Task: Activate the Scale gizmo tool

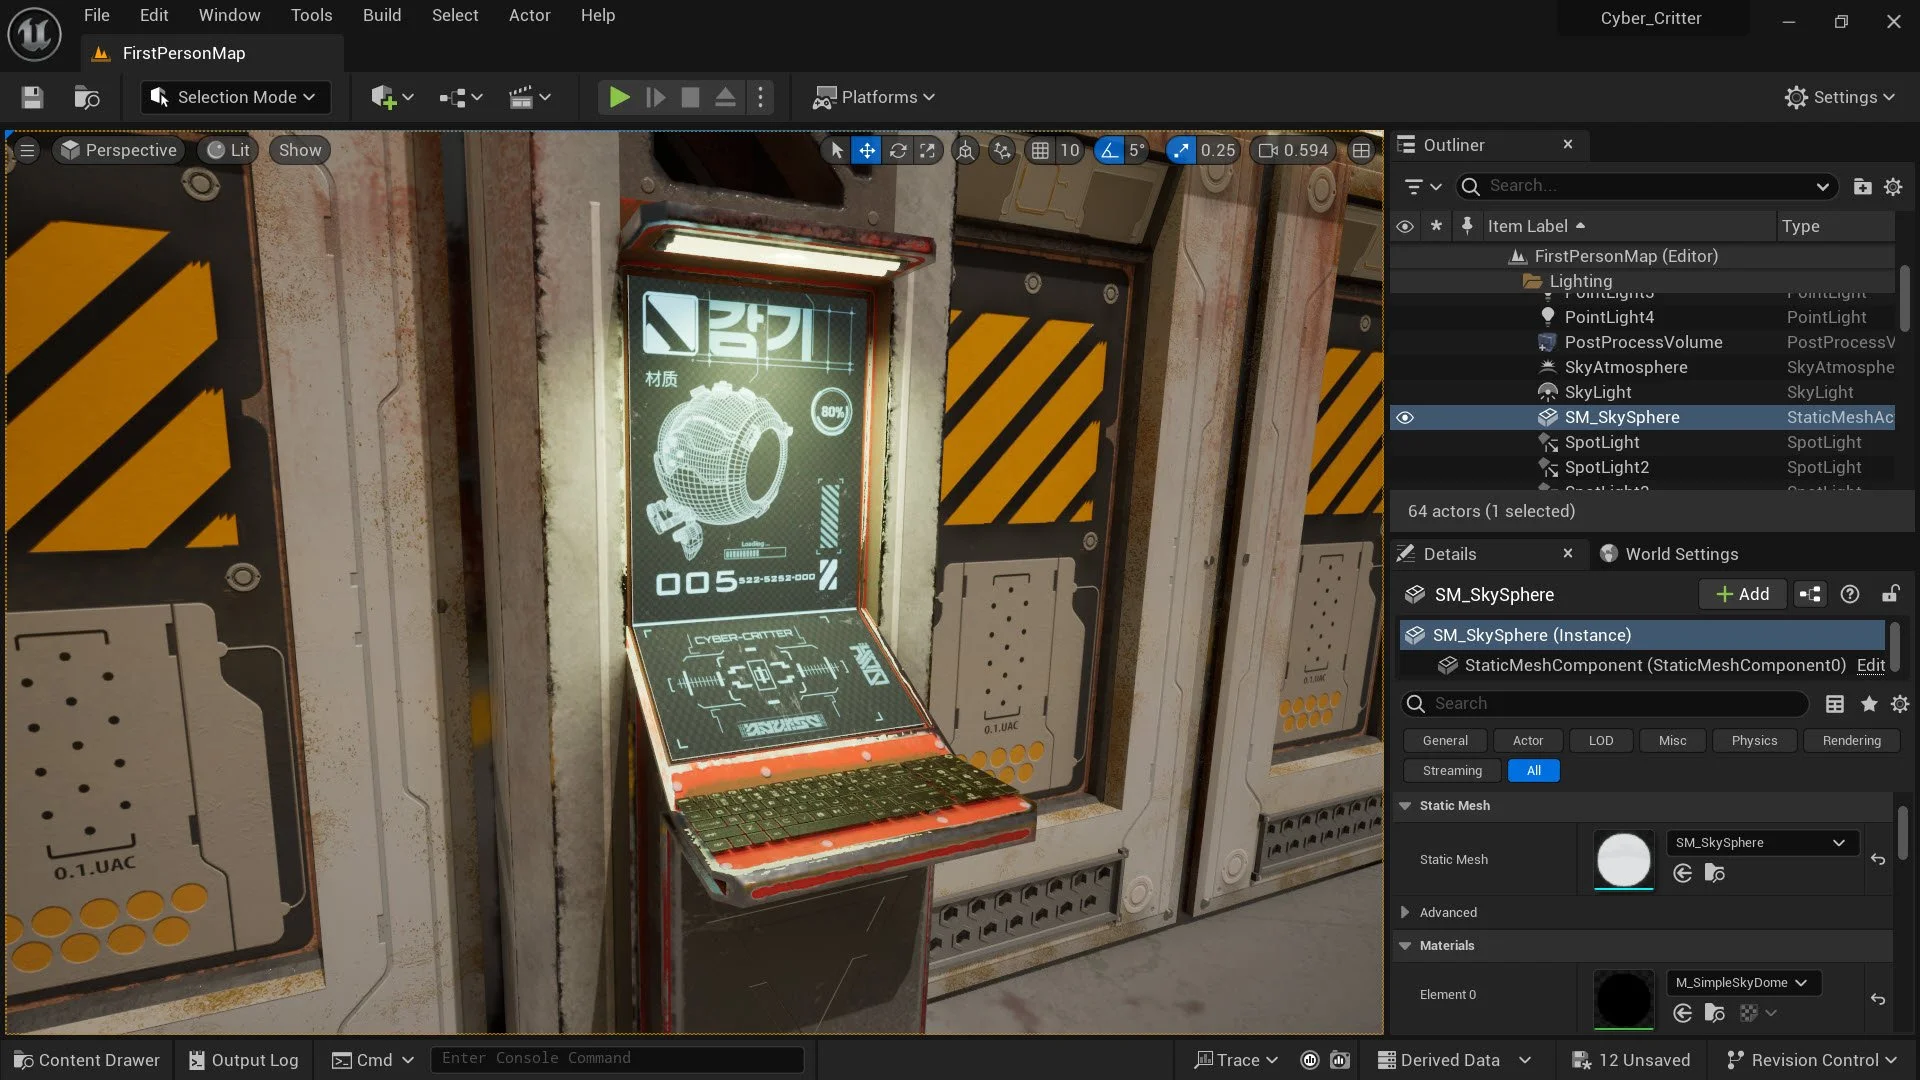Action: click(928, 150)
